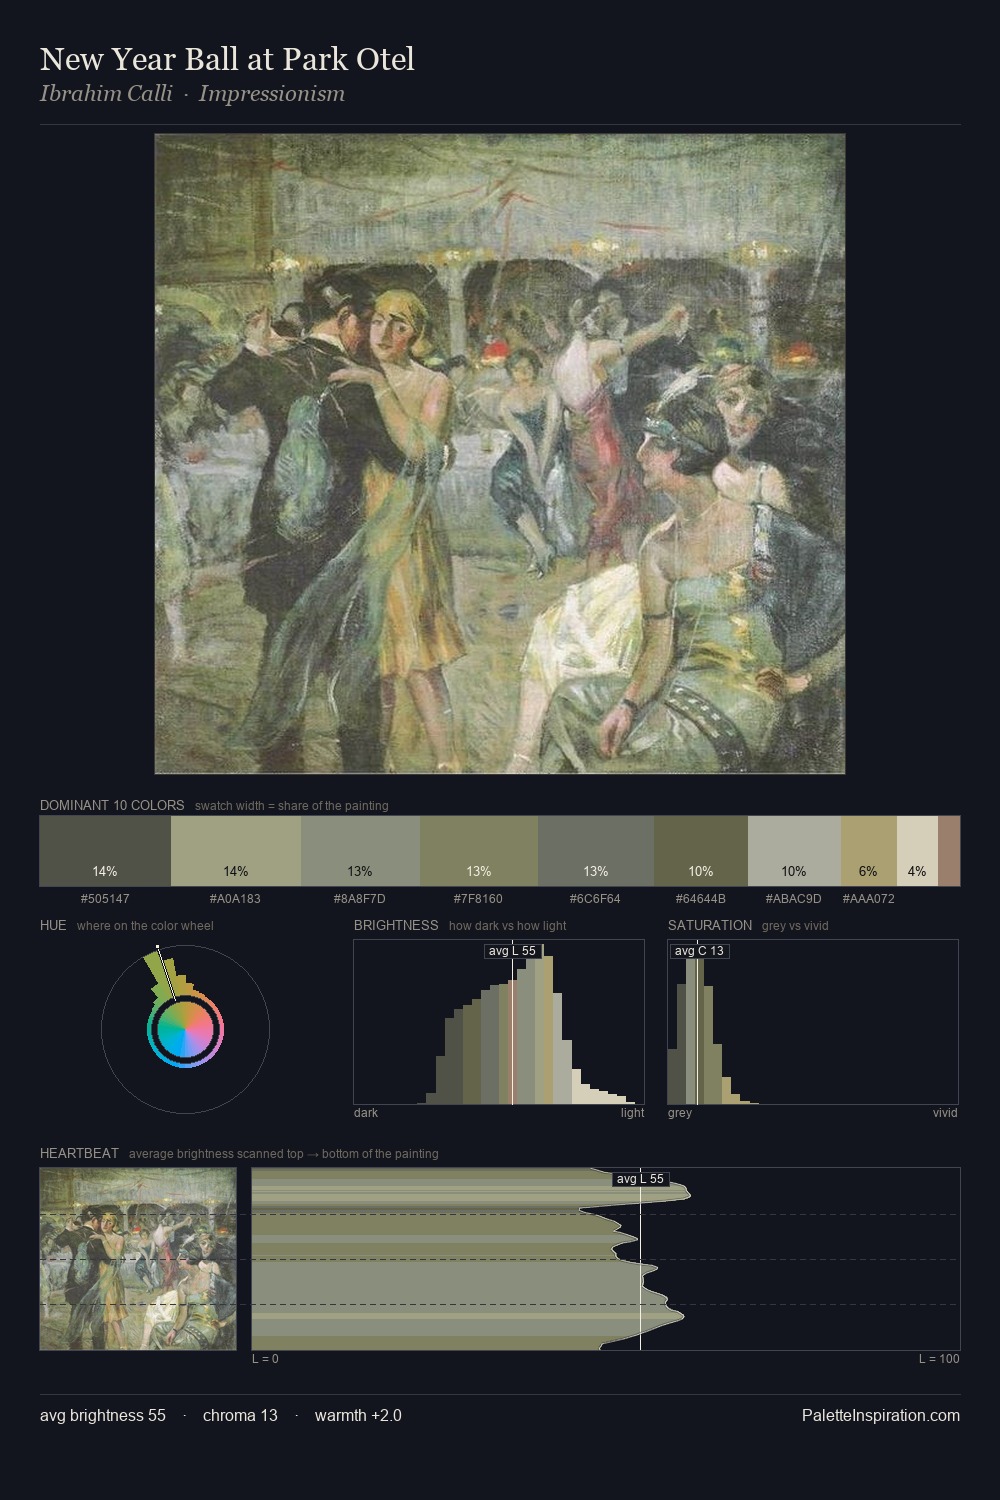Screen dimensions: 1000x1500
Task: Click the hex code text #8A8F7D
Action: point(359,899)
